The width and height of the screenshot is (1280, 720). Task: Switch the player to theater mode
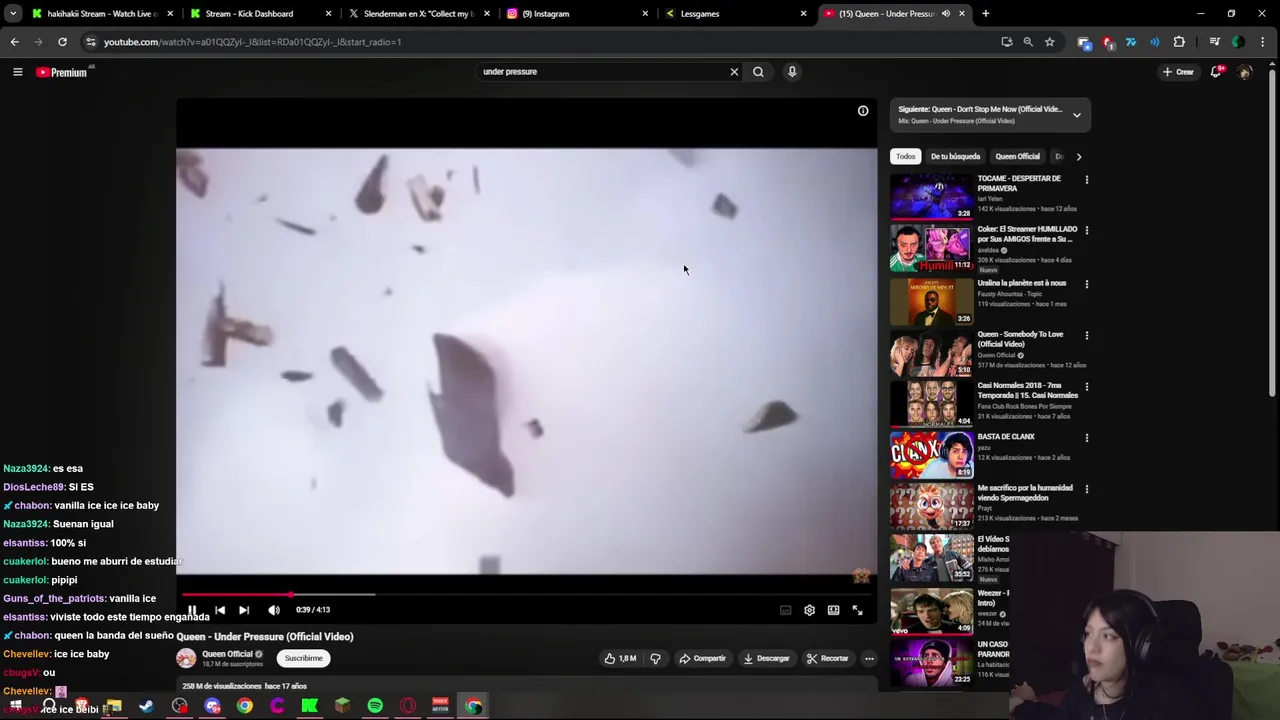tap(833, 610)
